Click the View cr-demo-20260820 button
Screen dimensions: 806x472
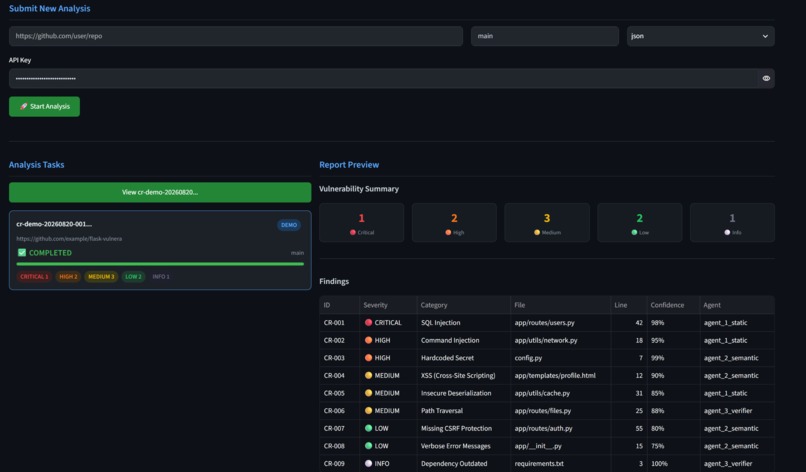click(x=160, y=192)
